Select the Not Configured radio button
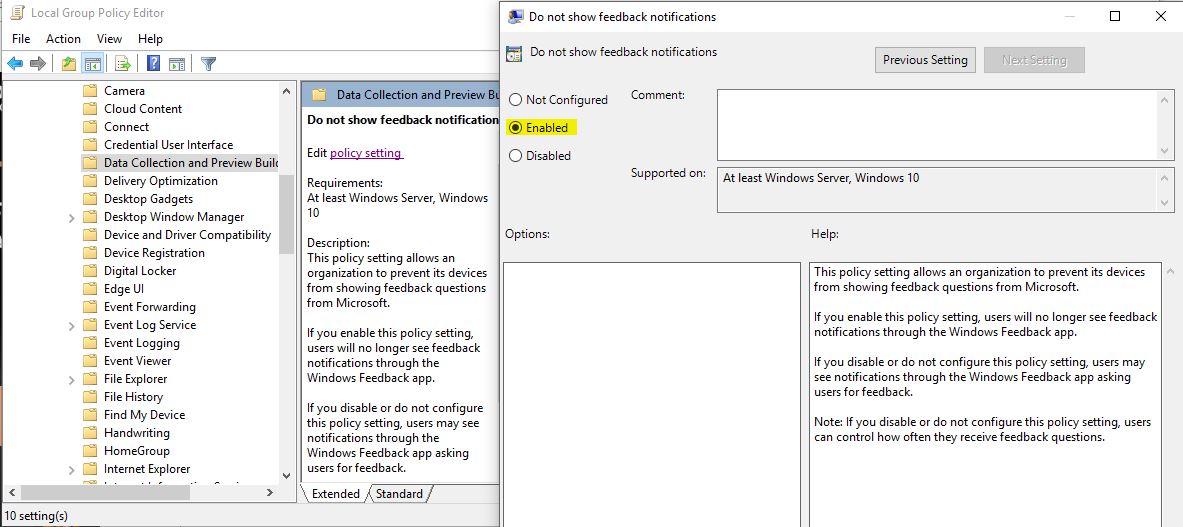The height and width of the screenshot is (527, 1183). [x=515, y=100]
